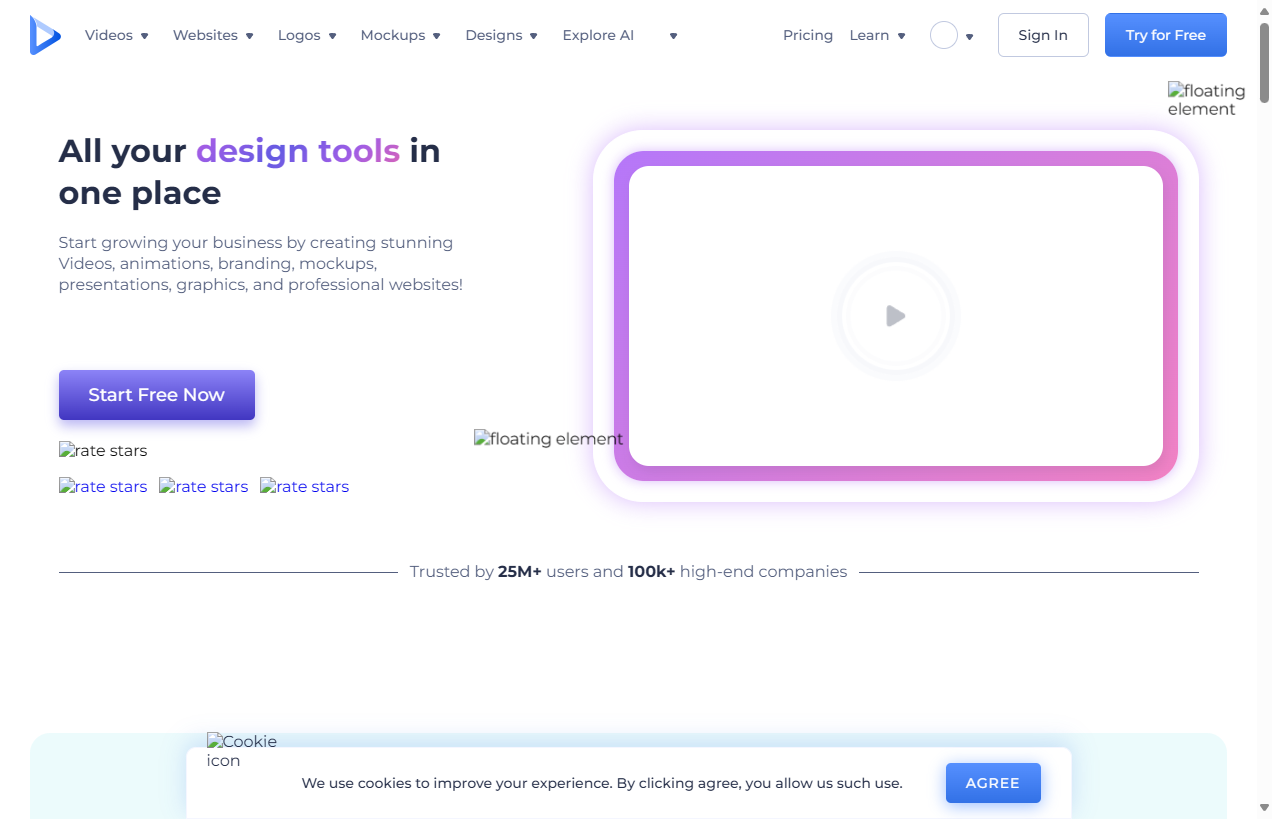Expand the Videos dropdown menu
This screenshot has width=1272, height=819.
117,35
